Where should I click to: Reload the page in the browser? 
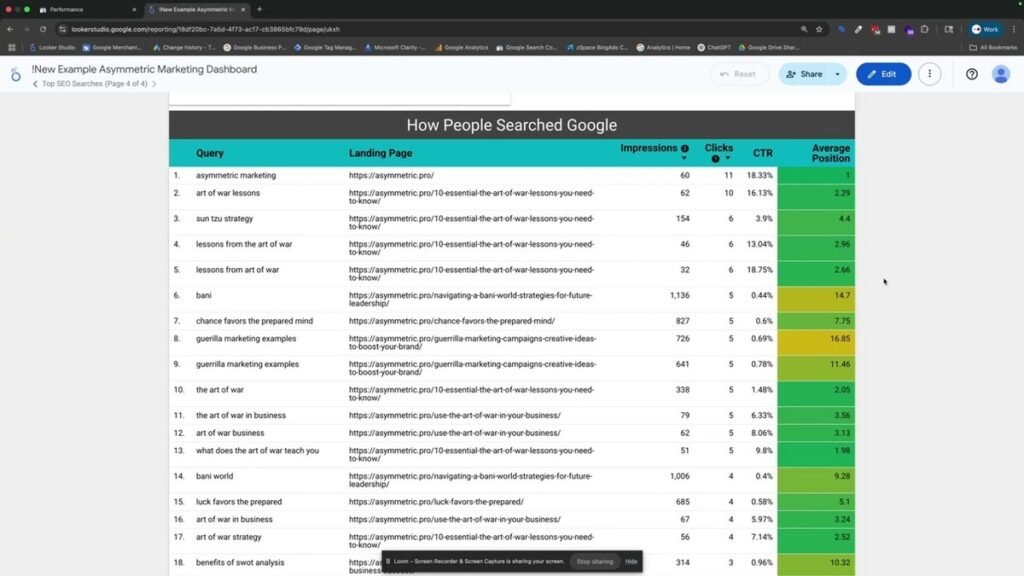point(43,29)
